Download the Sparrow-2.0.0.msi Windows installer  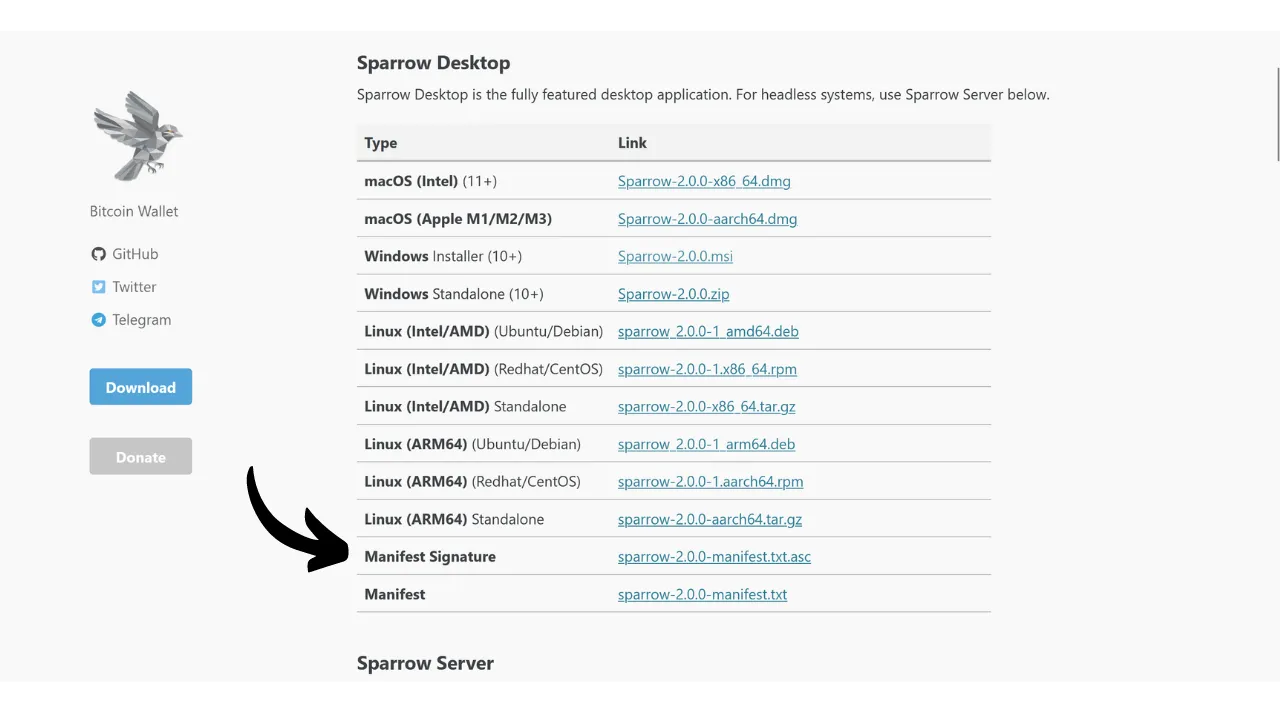[x=675, y=256]
